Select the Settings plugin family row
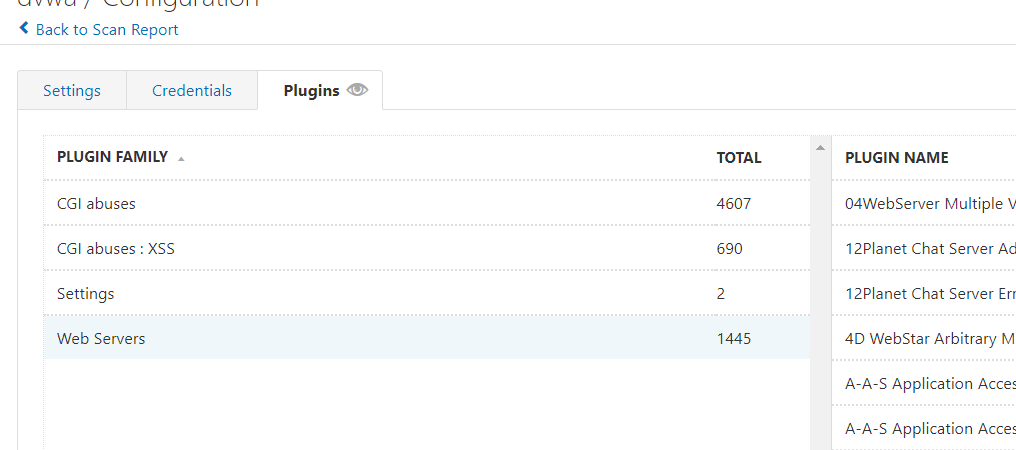This screenshot has width=1016, height=450. point(427,293)
